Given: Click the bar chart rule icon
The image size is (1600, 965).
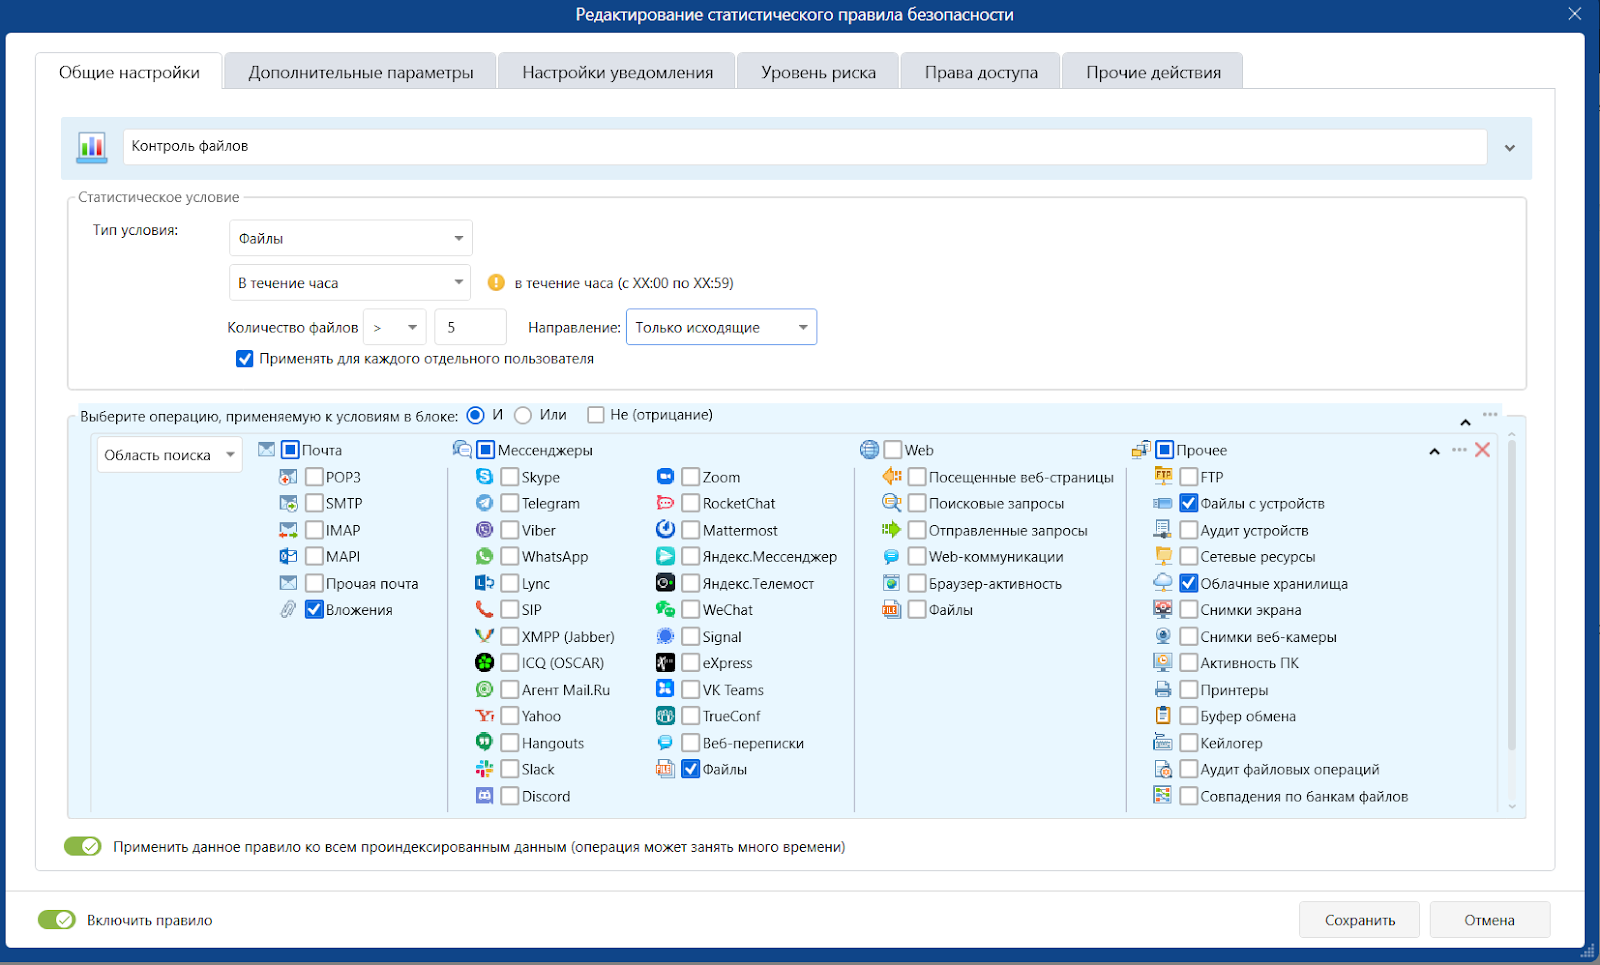Looking at the screenshot, I should click(92, 147).
